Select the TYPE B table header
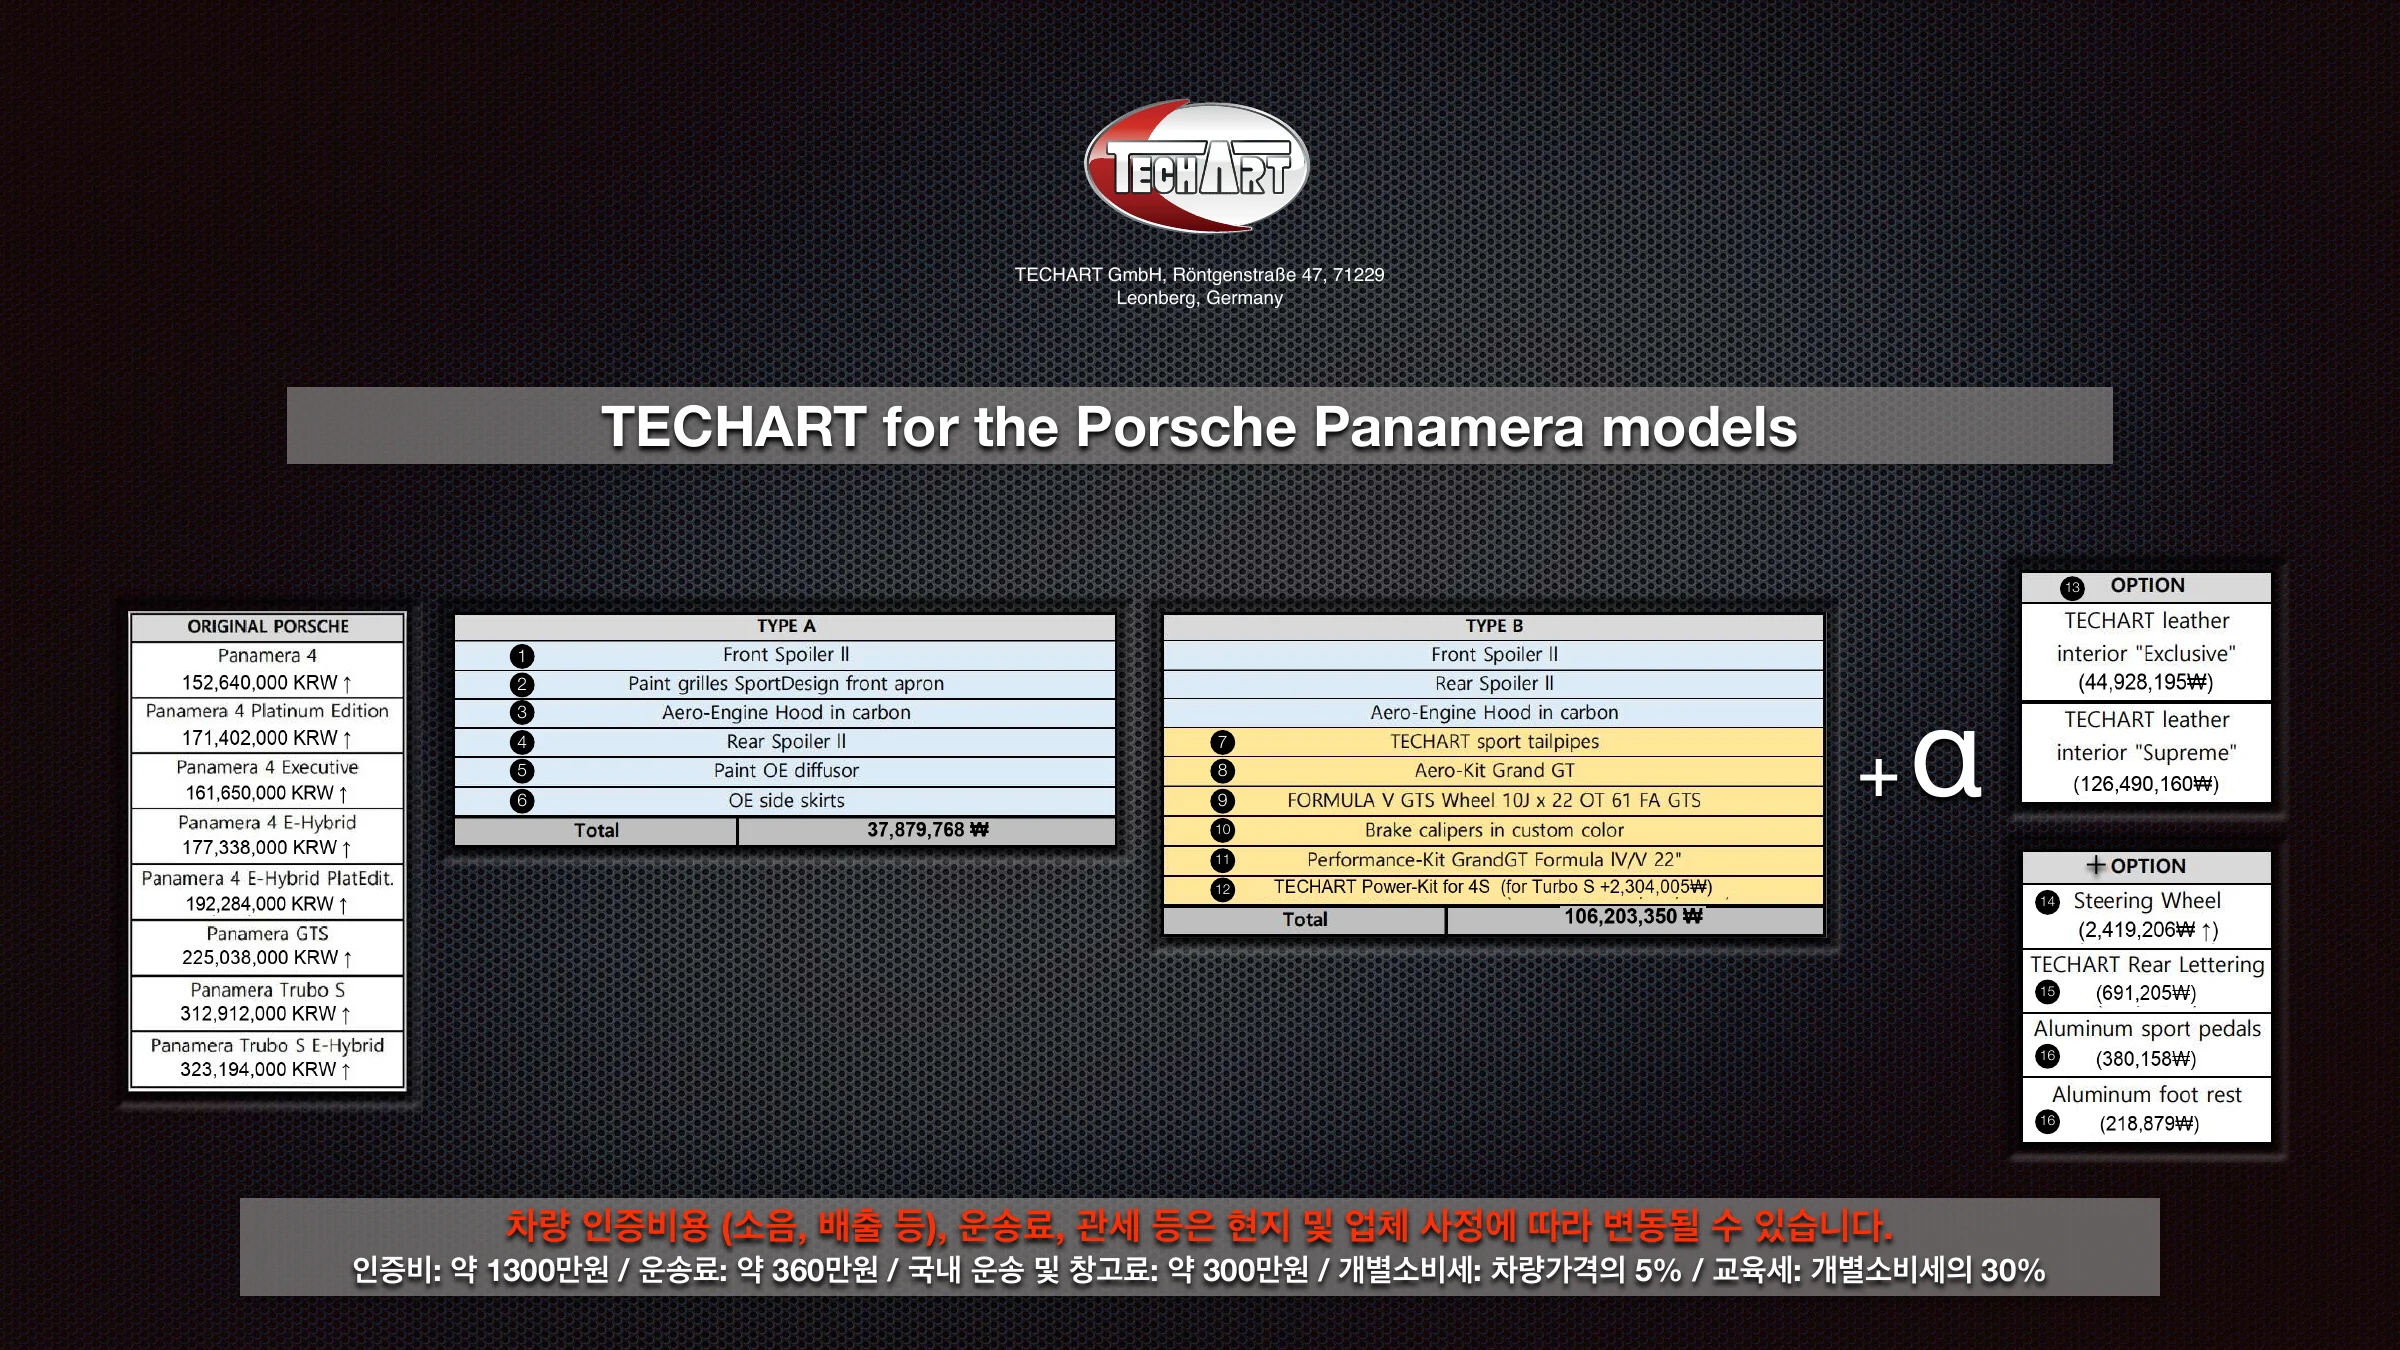This screenshot has height=1350, width=2400. [x=1494, y=626]
